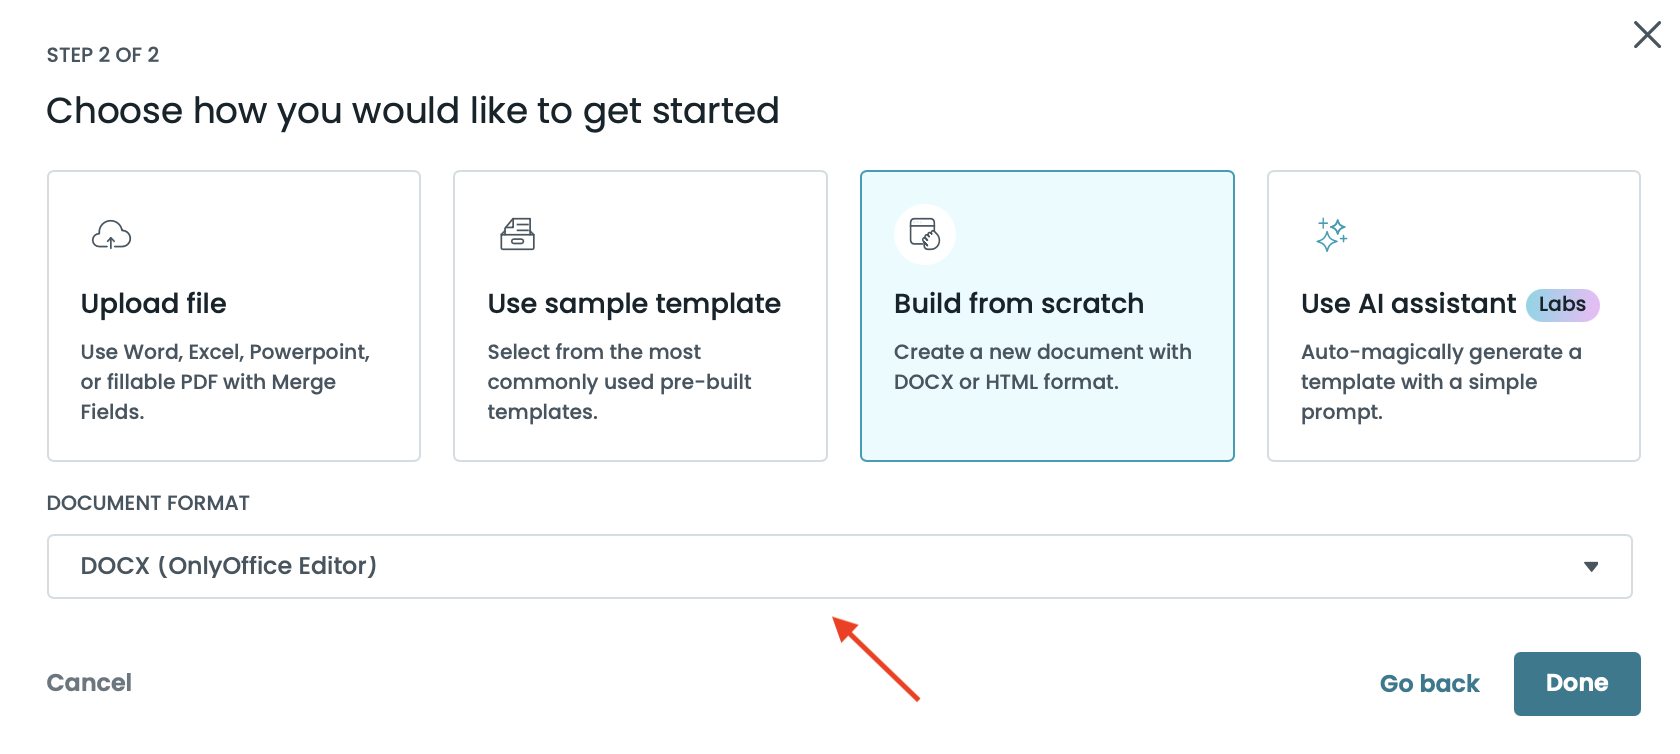Click the Build from scratch icon
Viewport: 1680px width, 754px height.
924,234
